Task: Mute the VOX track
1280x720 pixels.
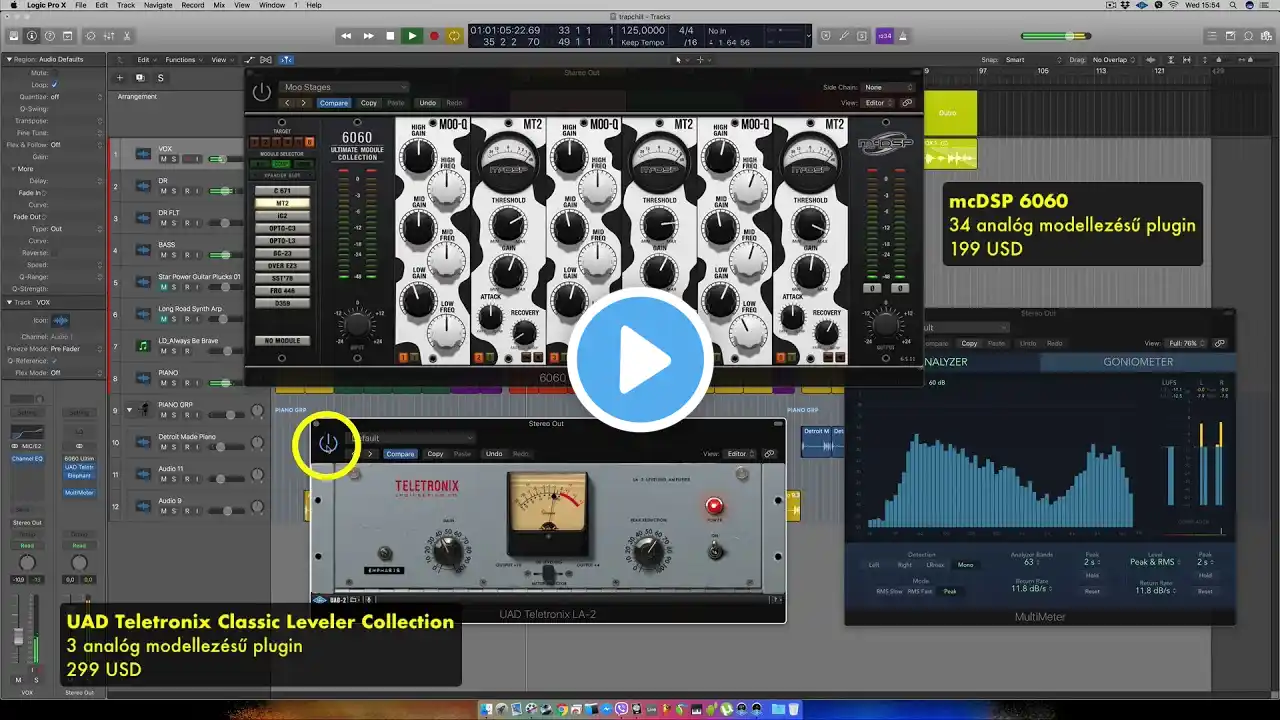Action: tap(164, 159)
